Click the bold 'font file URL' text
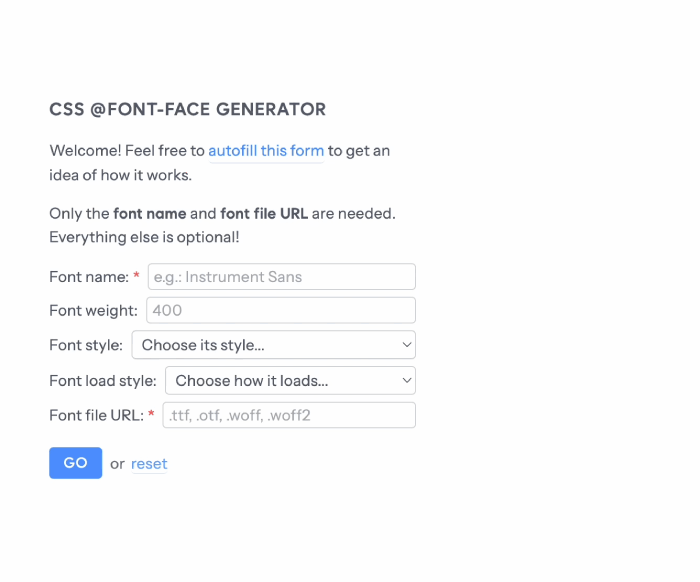Viewport: 700px width, 582px height. coord(264,213)
